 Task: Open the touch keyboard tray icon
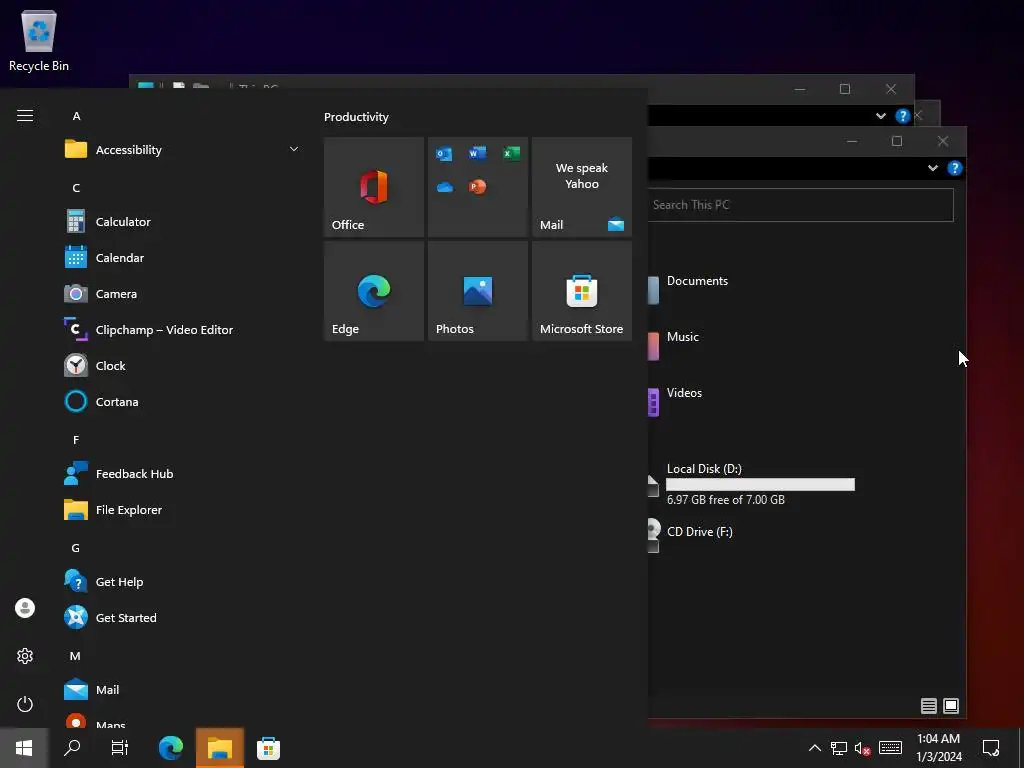pos(890,748)
